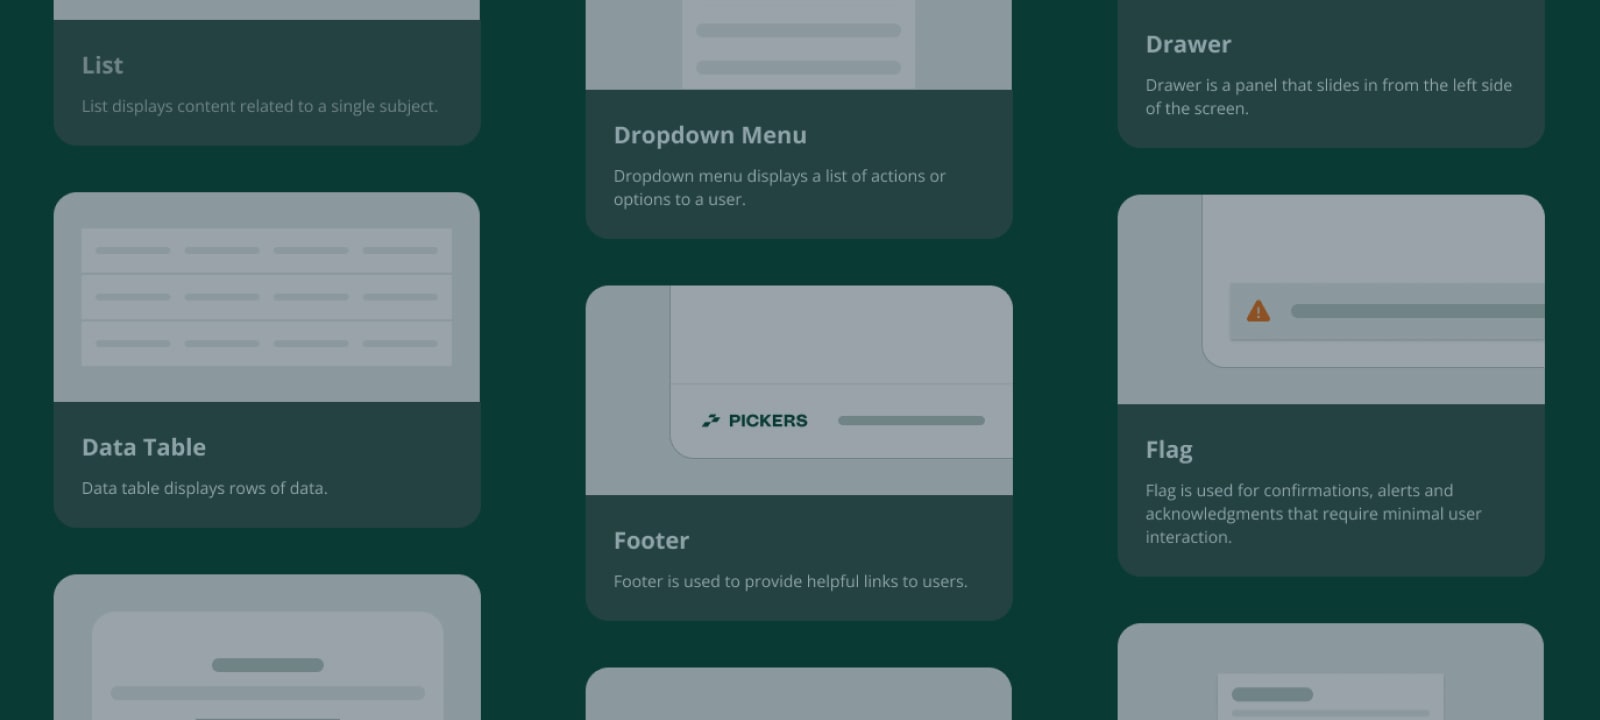
Task: Open the Dropdown Menu card title
Action: click(710, 135)
